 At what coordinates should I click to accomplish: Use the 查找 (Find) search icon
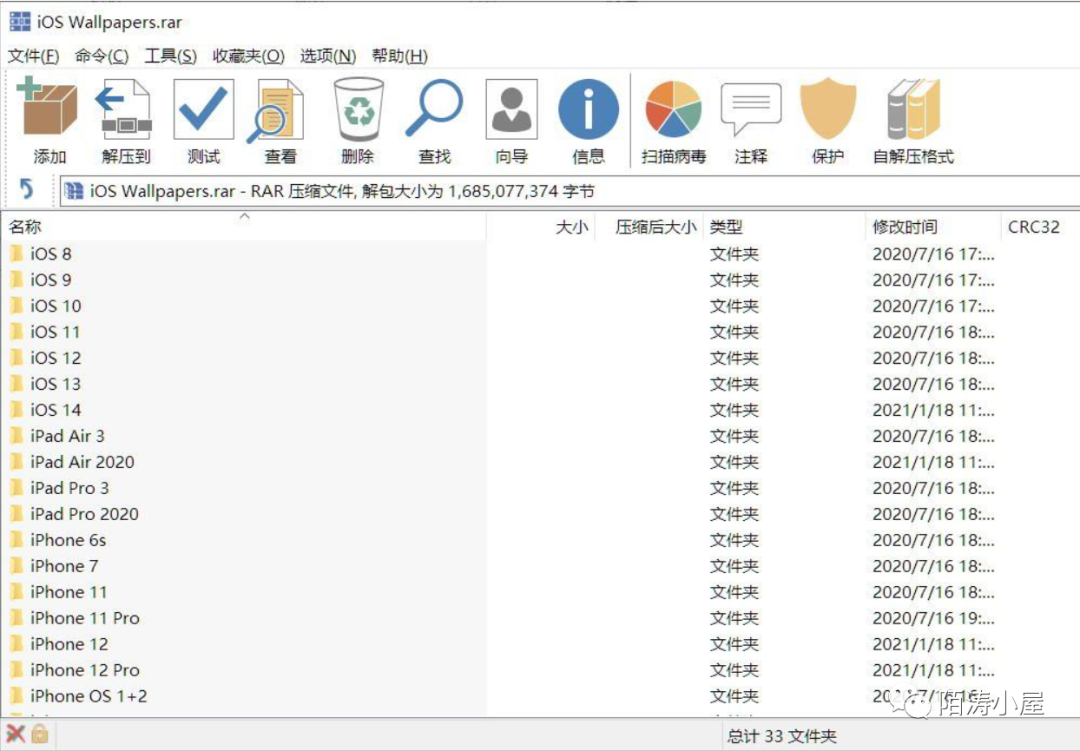click(x=434, y=110)
